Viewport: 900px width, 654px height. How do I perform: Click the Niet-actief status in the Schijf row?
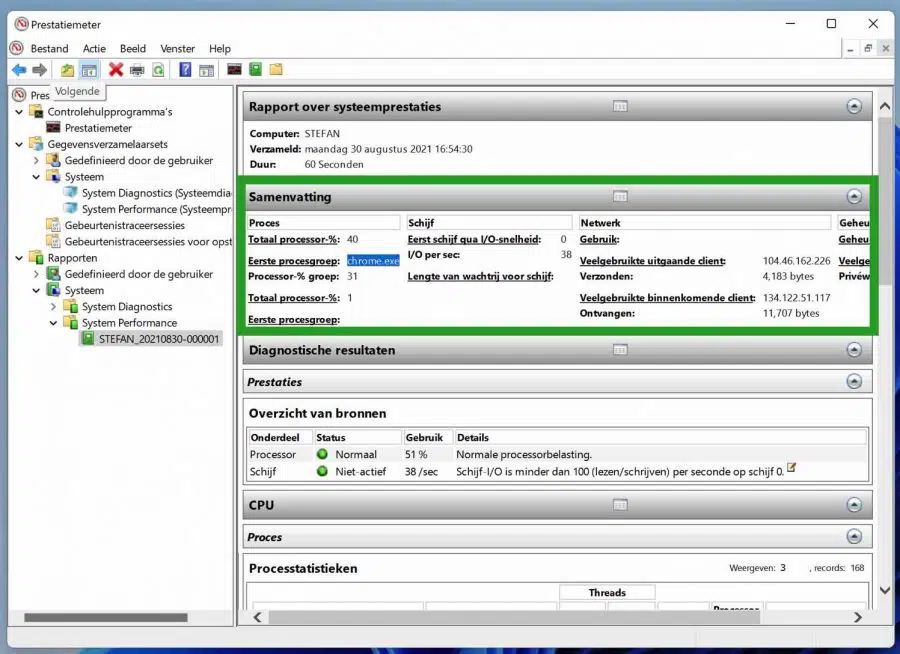(x=360, y=471)
